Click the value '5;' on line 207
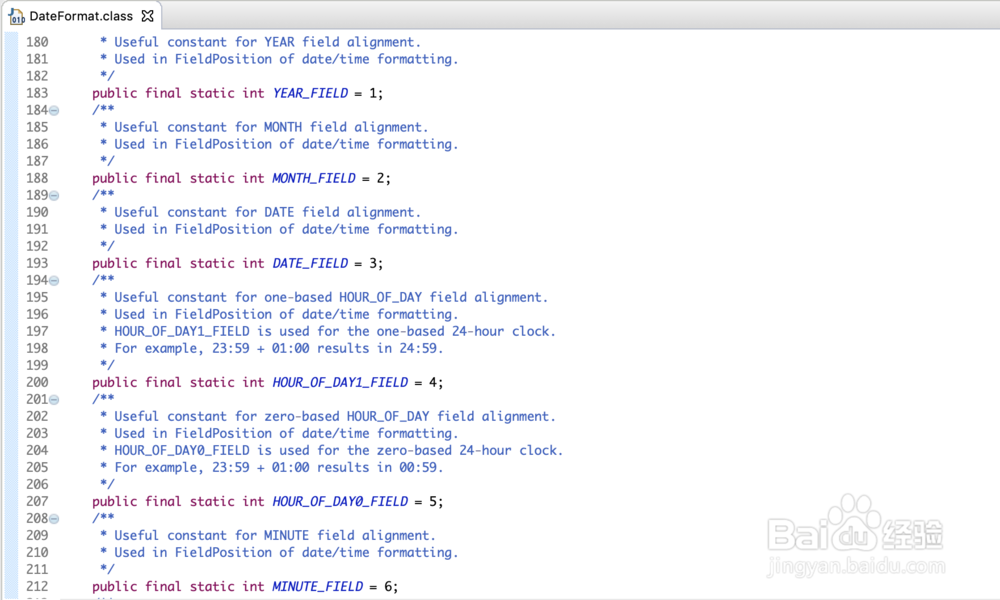Viewport: 1000px width, 600px height. (436, 501)
